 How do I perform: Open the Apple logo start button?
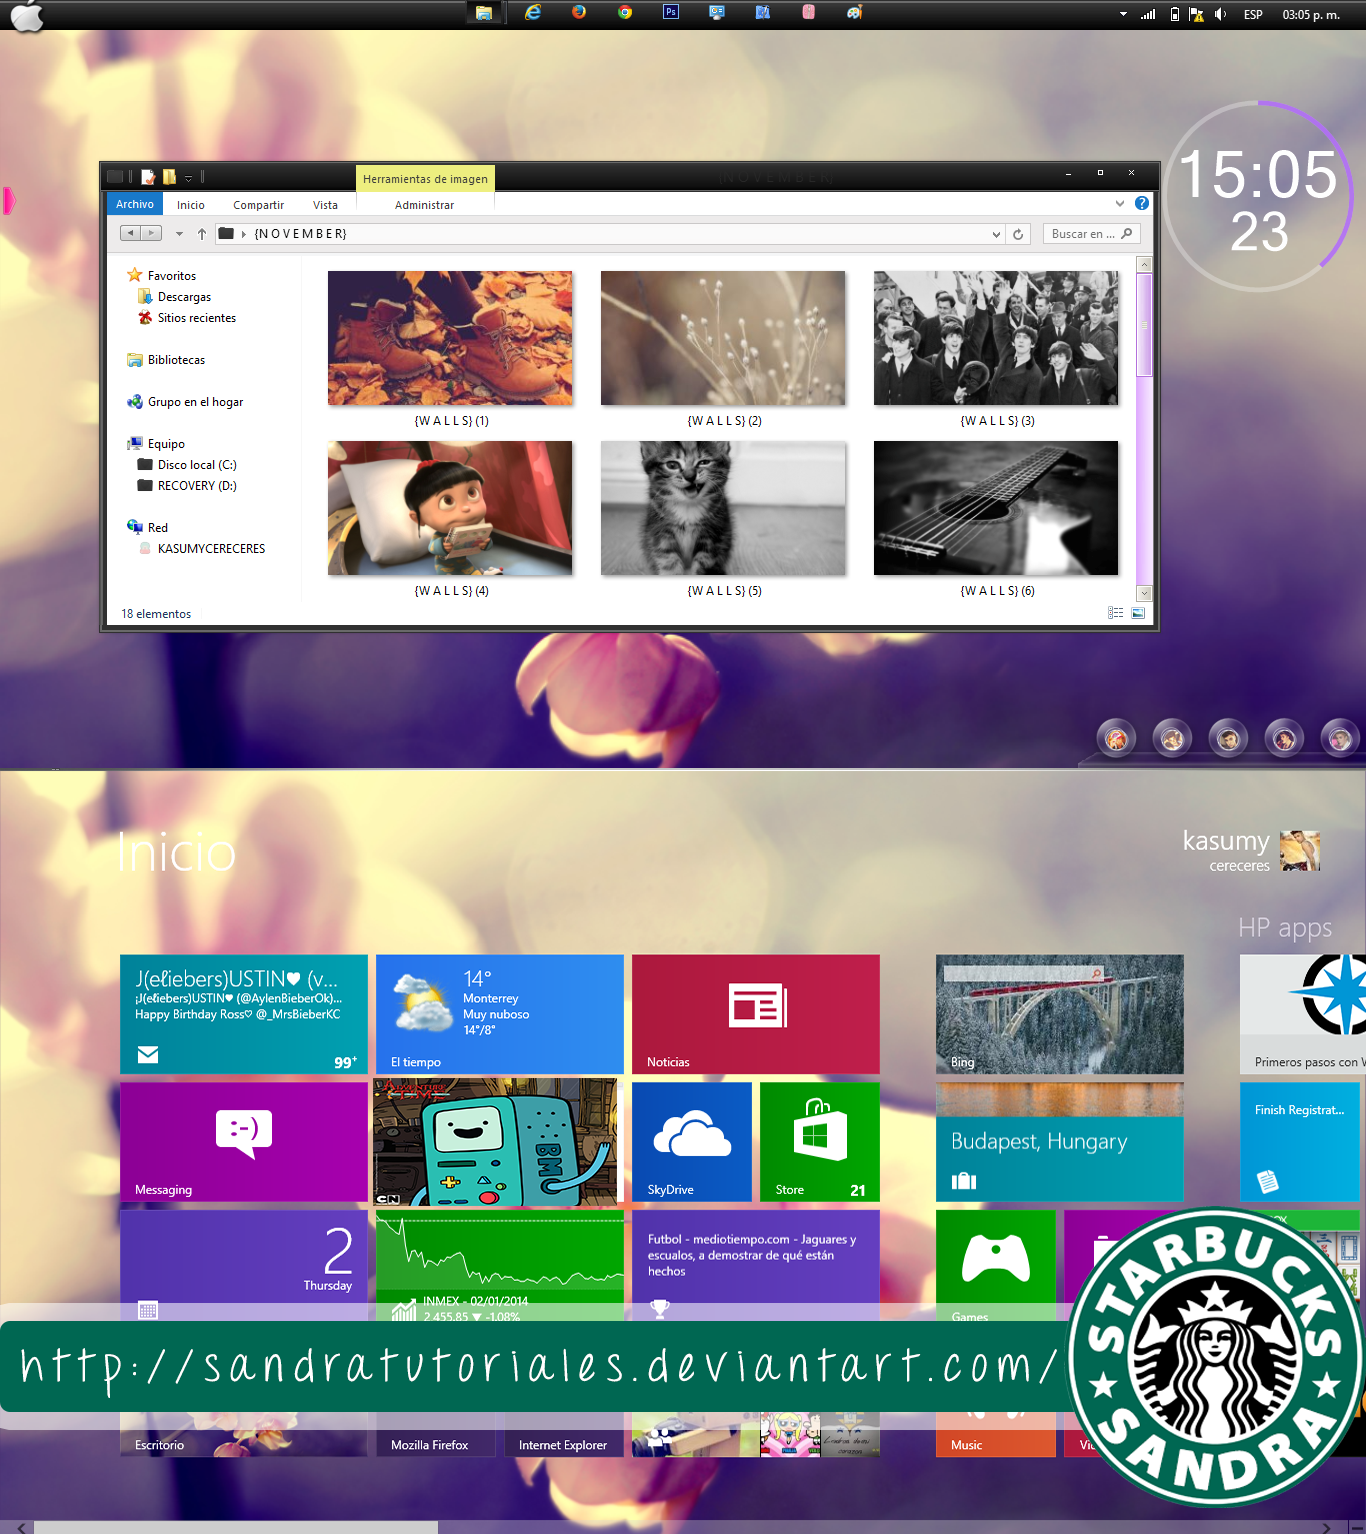coord(27,16)
